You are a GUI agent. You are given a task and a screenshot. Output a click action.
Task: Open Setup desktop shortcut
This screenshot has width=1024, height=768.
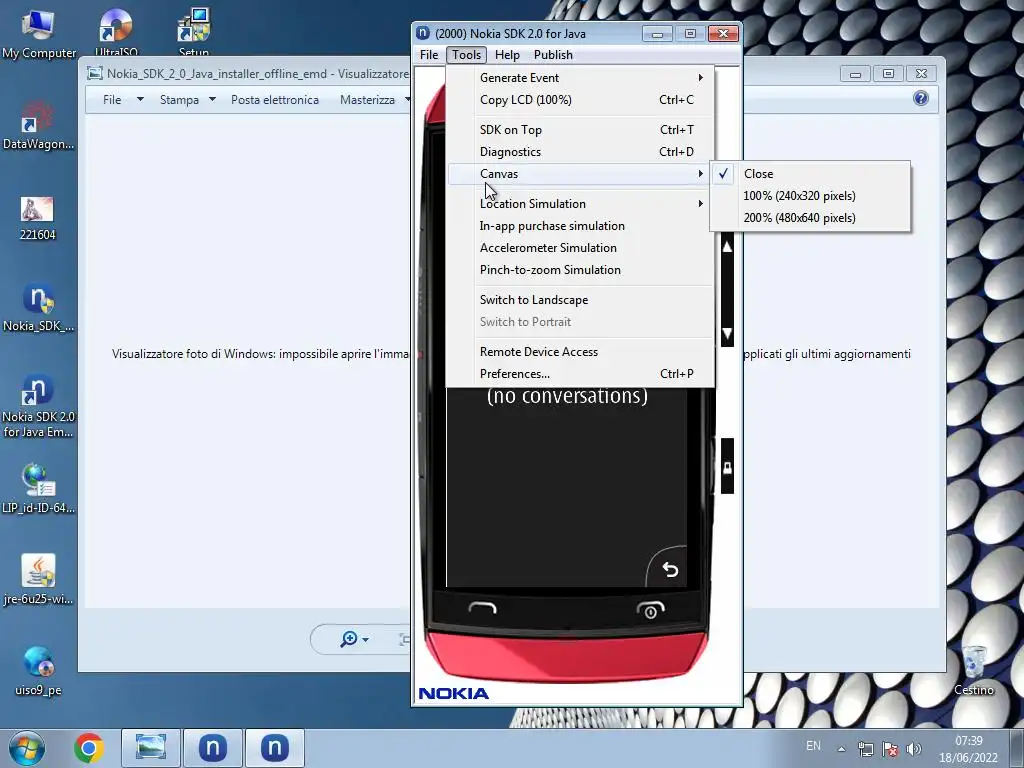[x=193, y=33]
